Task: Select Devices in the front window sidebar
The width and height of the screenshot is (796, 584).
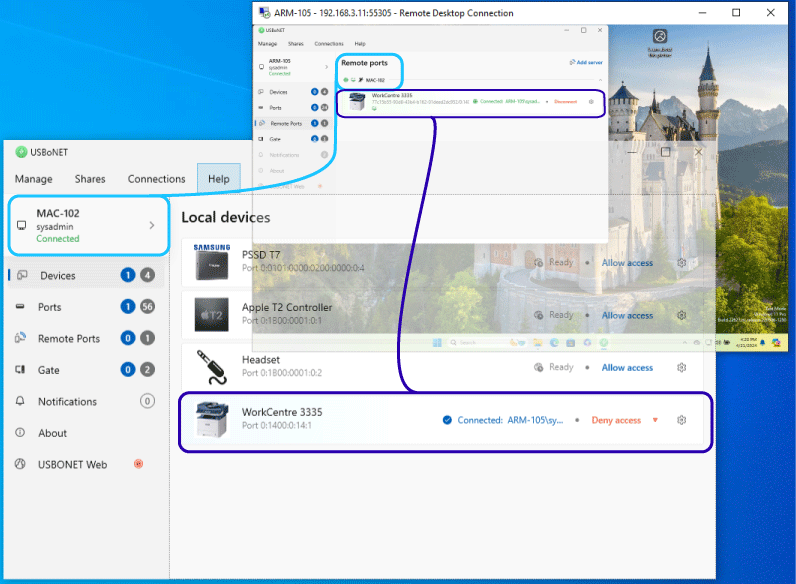Action: (x=85, y=275)
